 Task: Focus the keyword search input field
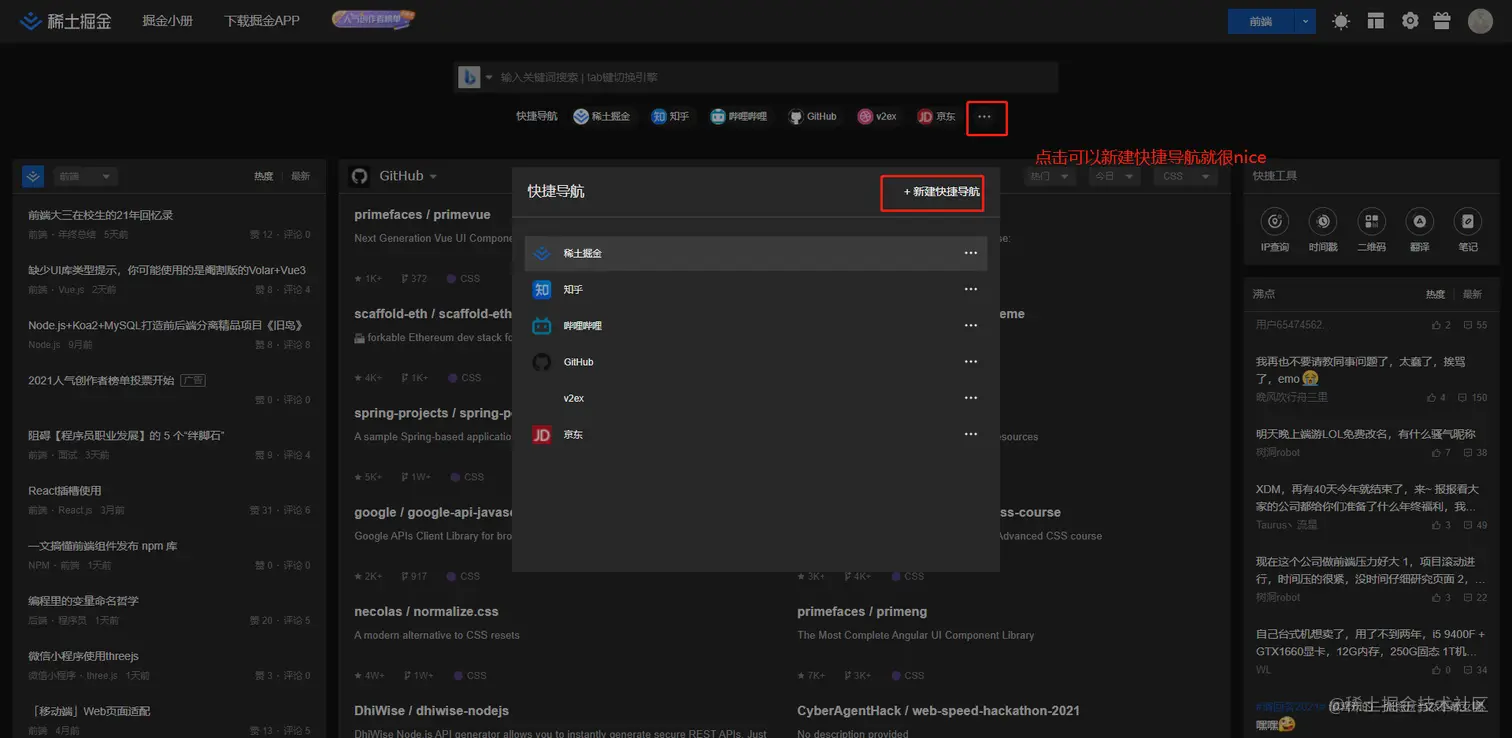click(x=776, y=77)
